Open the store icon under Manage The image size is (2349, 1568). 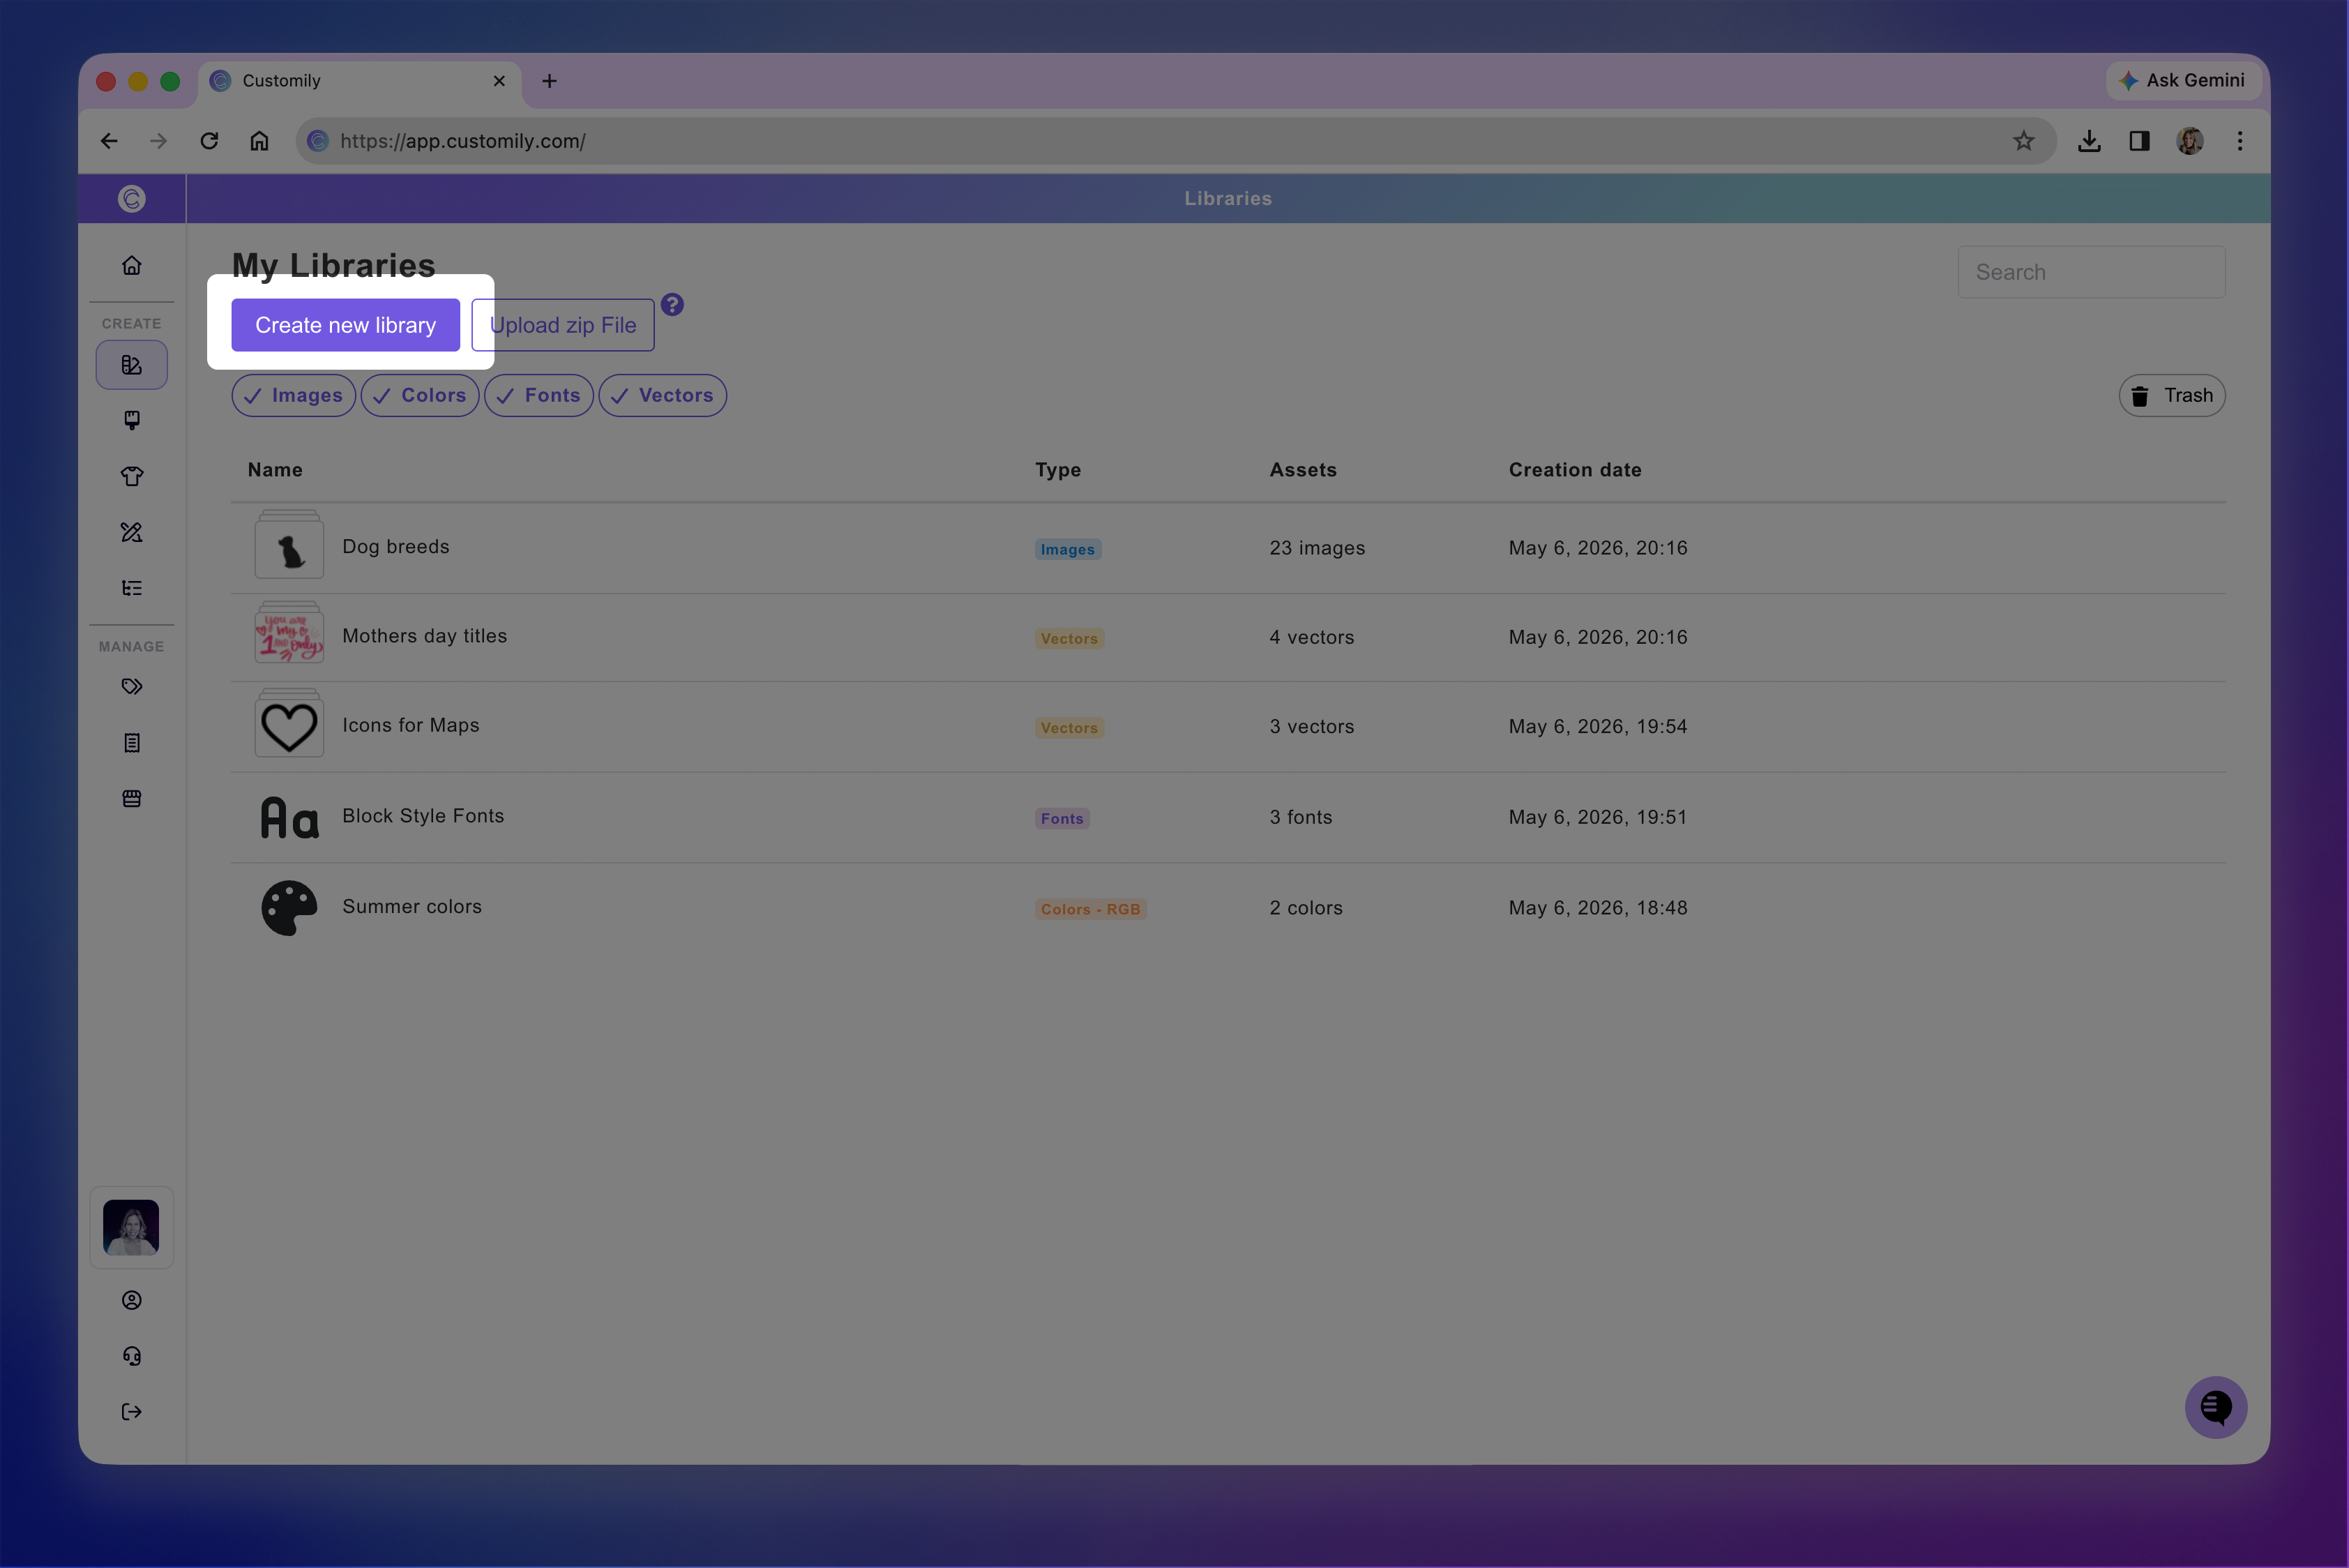point(131,798)
